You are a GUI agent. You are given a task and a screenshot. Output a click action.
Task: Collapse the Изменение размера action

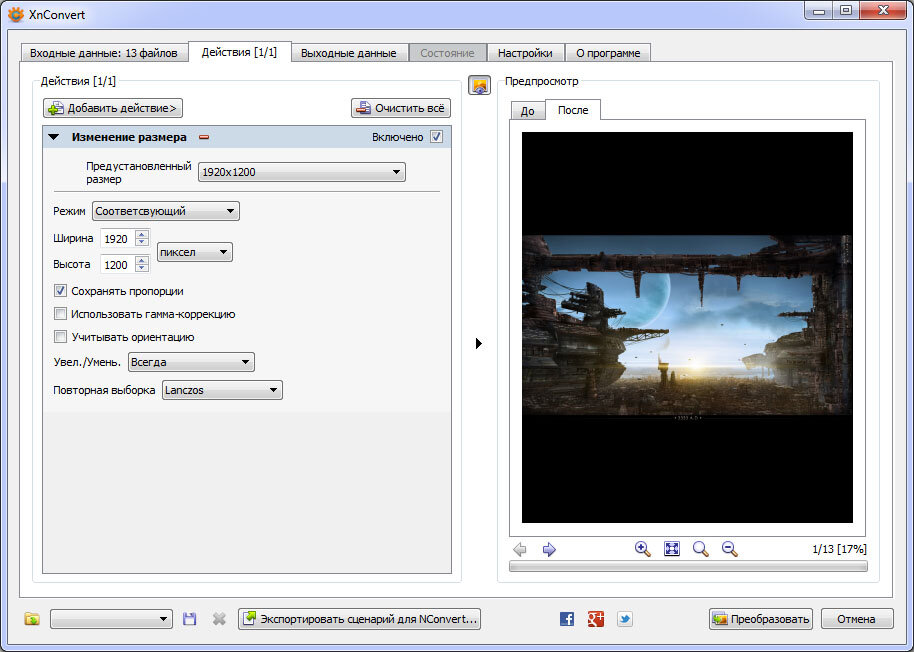tap(54, 138)
